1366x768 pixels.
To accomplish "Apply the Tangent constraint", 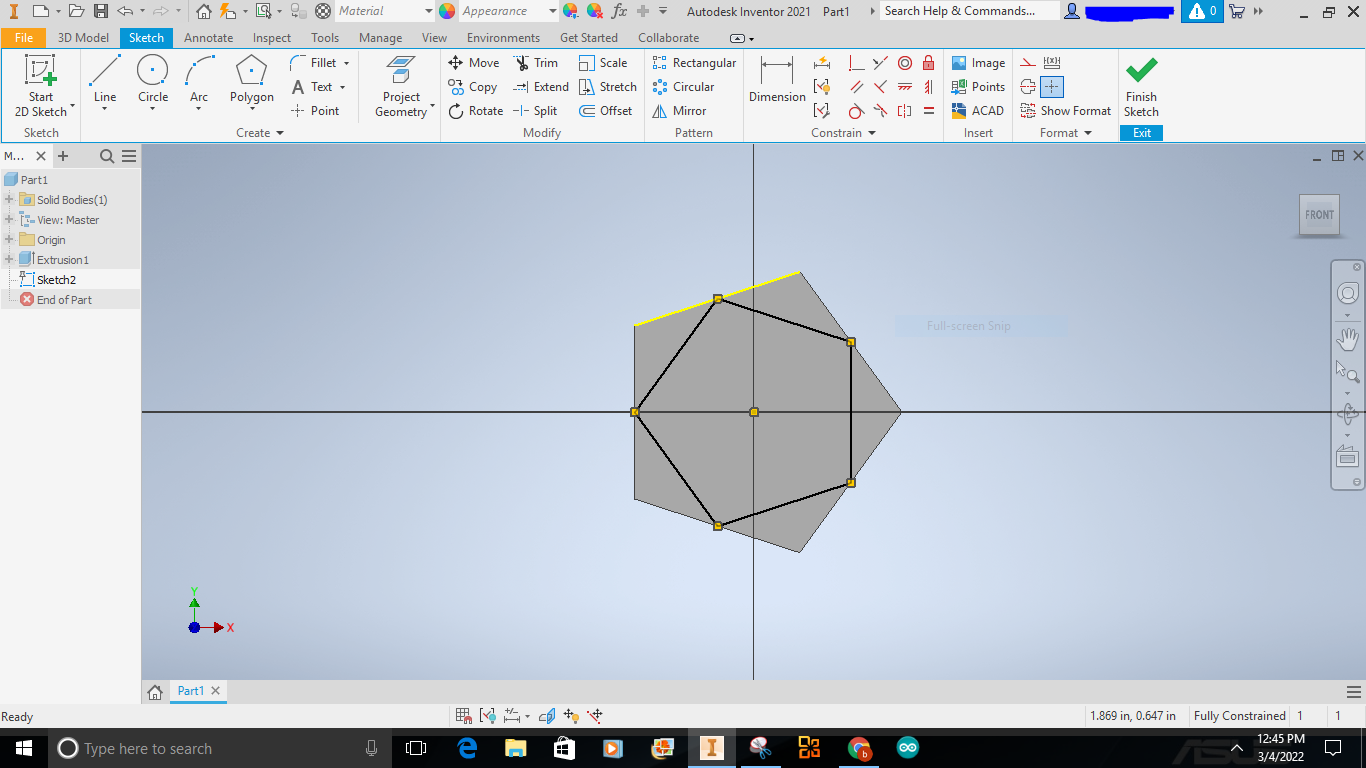I will click(856, 111).
